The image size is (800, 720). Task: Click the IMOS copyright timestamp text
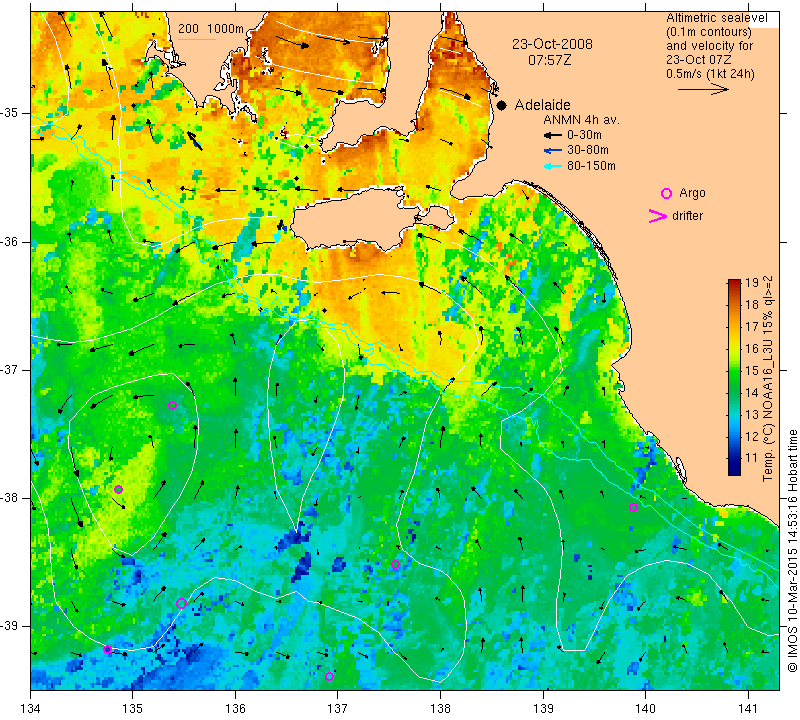pyautogui.click(x=792, y=550)
